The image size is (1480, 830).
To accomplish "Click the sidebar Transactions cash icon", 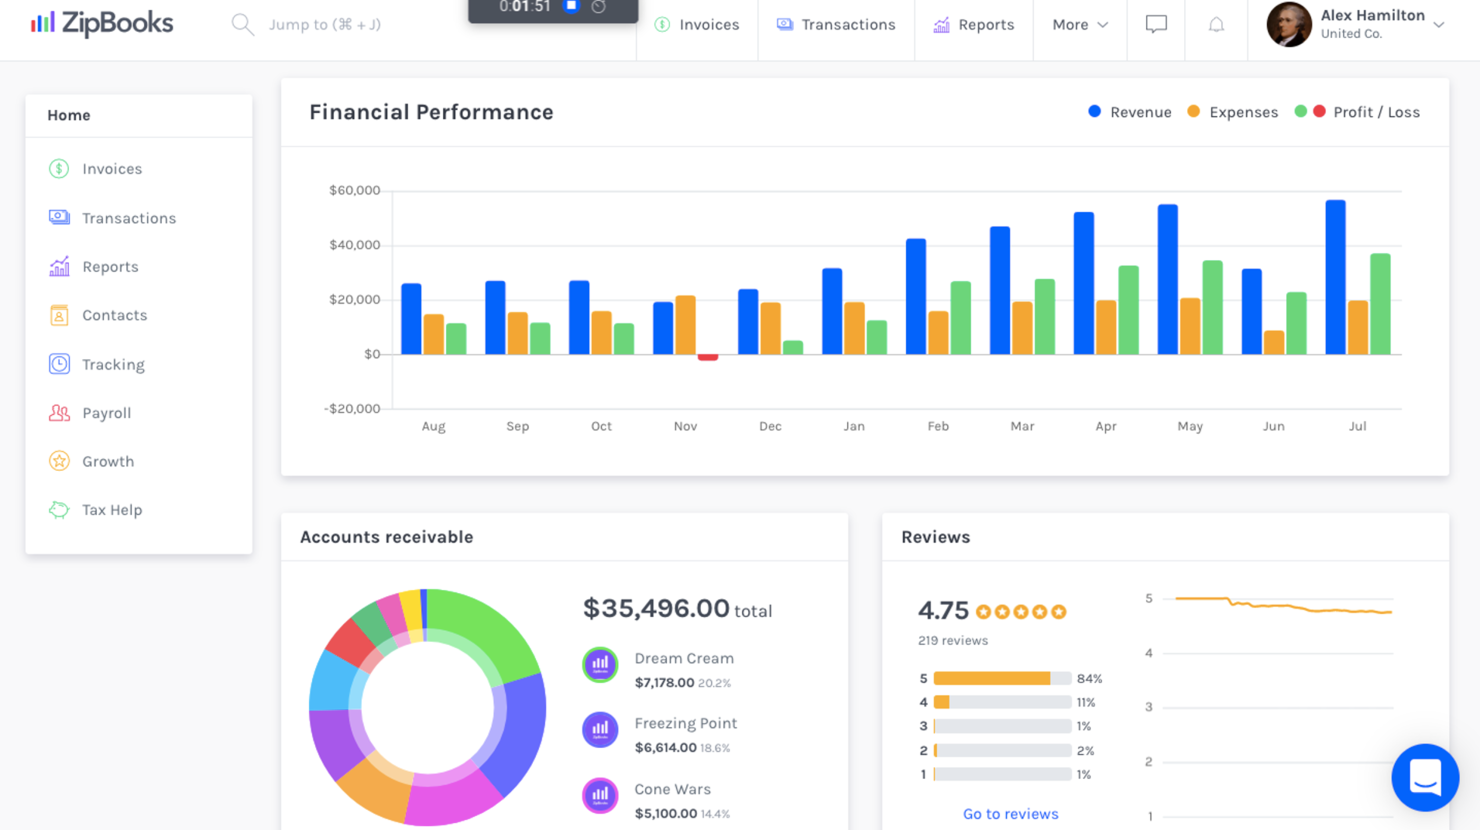I will pyautogui.click(x=59, y=217).
